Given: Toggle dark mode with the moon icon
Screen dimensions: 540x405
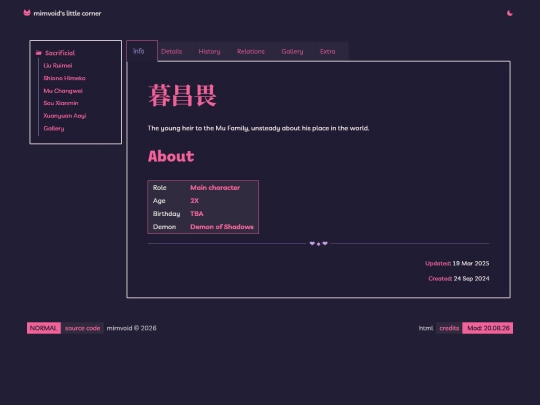Looking at the screenshot, I should click(510, 13).
